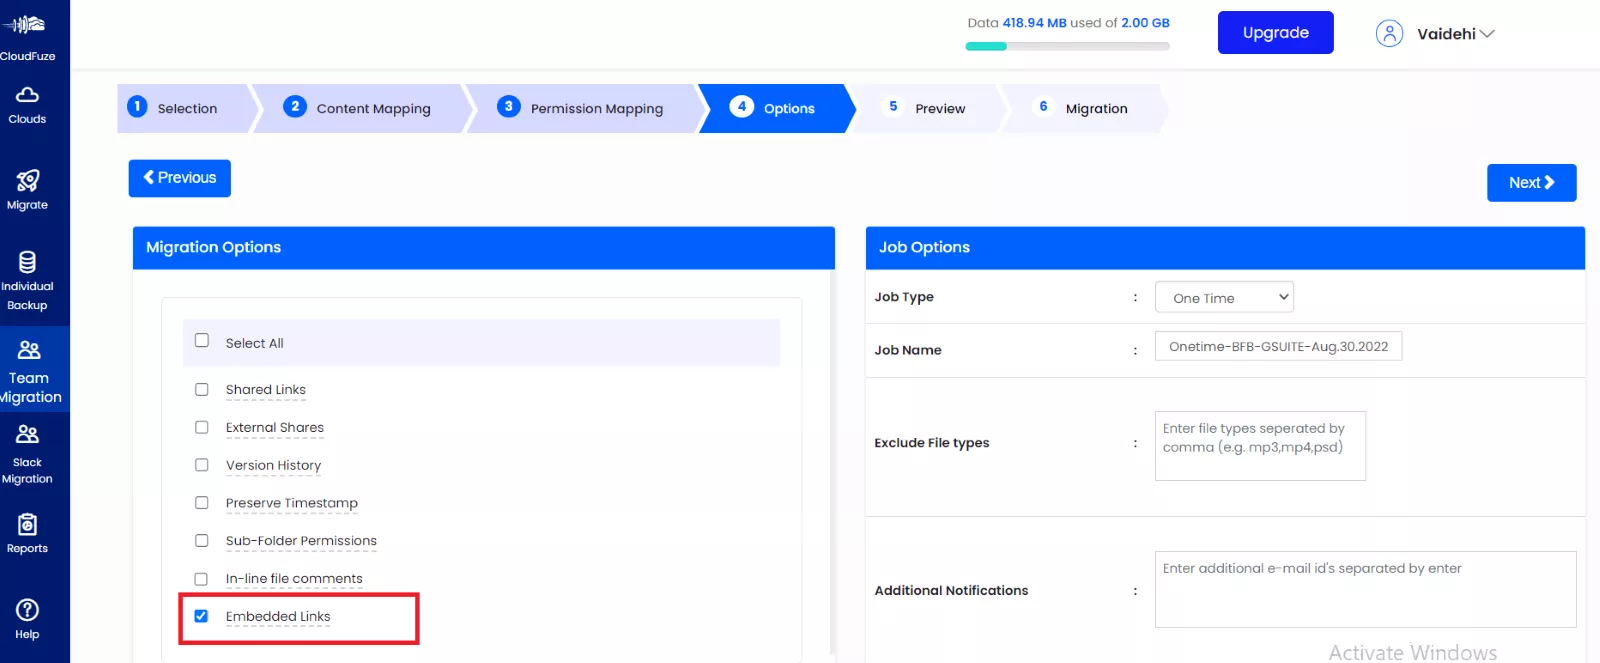Click the Previous button
This screenshot has width=1600, height=663.
point(180,178)
